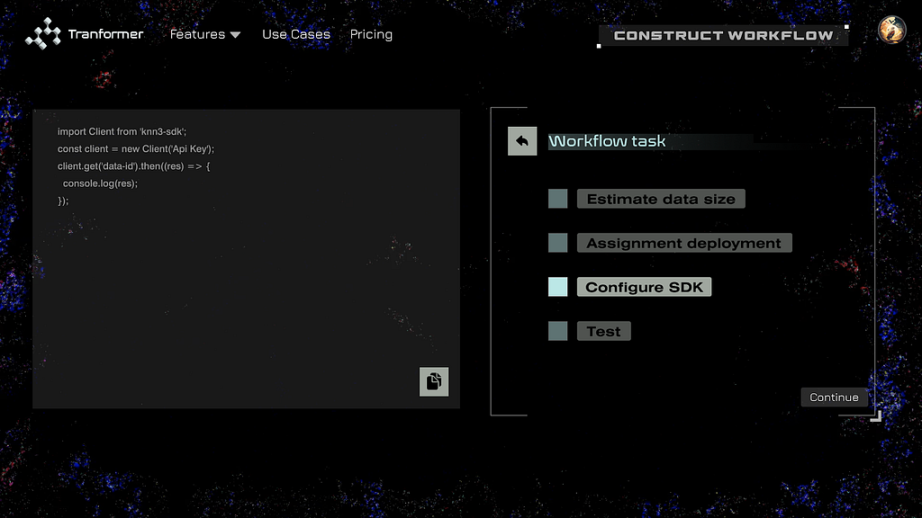Image resolution: width=922 pixels, height=518 pixels.
Task: Copy code with the clipboard icon
Action: 434,382
